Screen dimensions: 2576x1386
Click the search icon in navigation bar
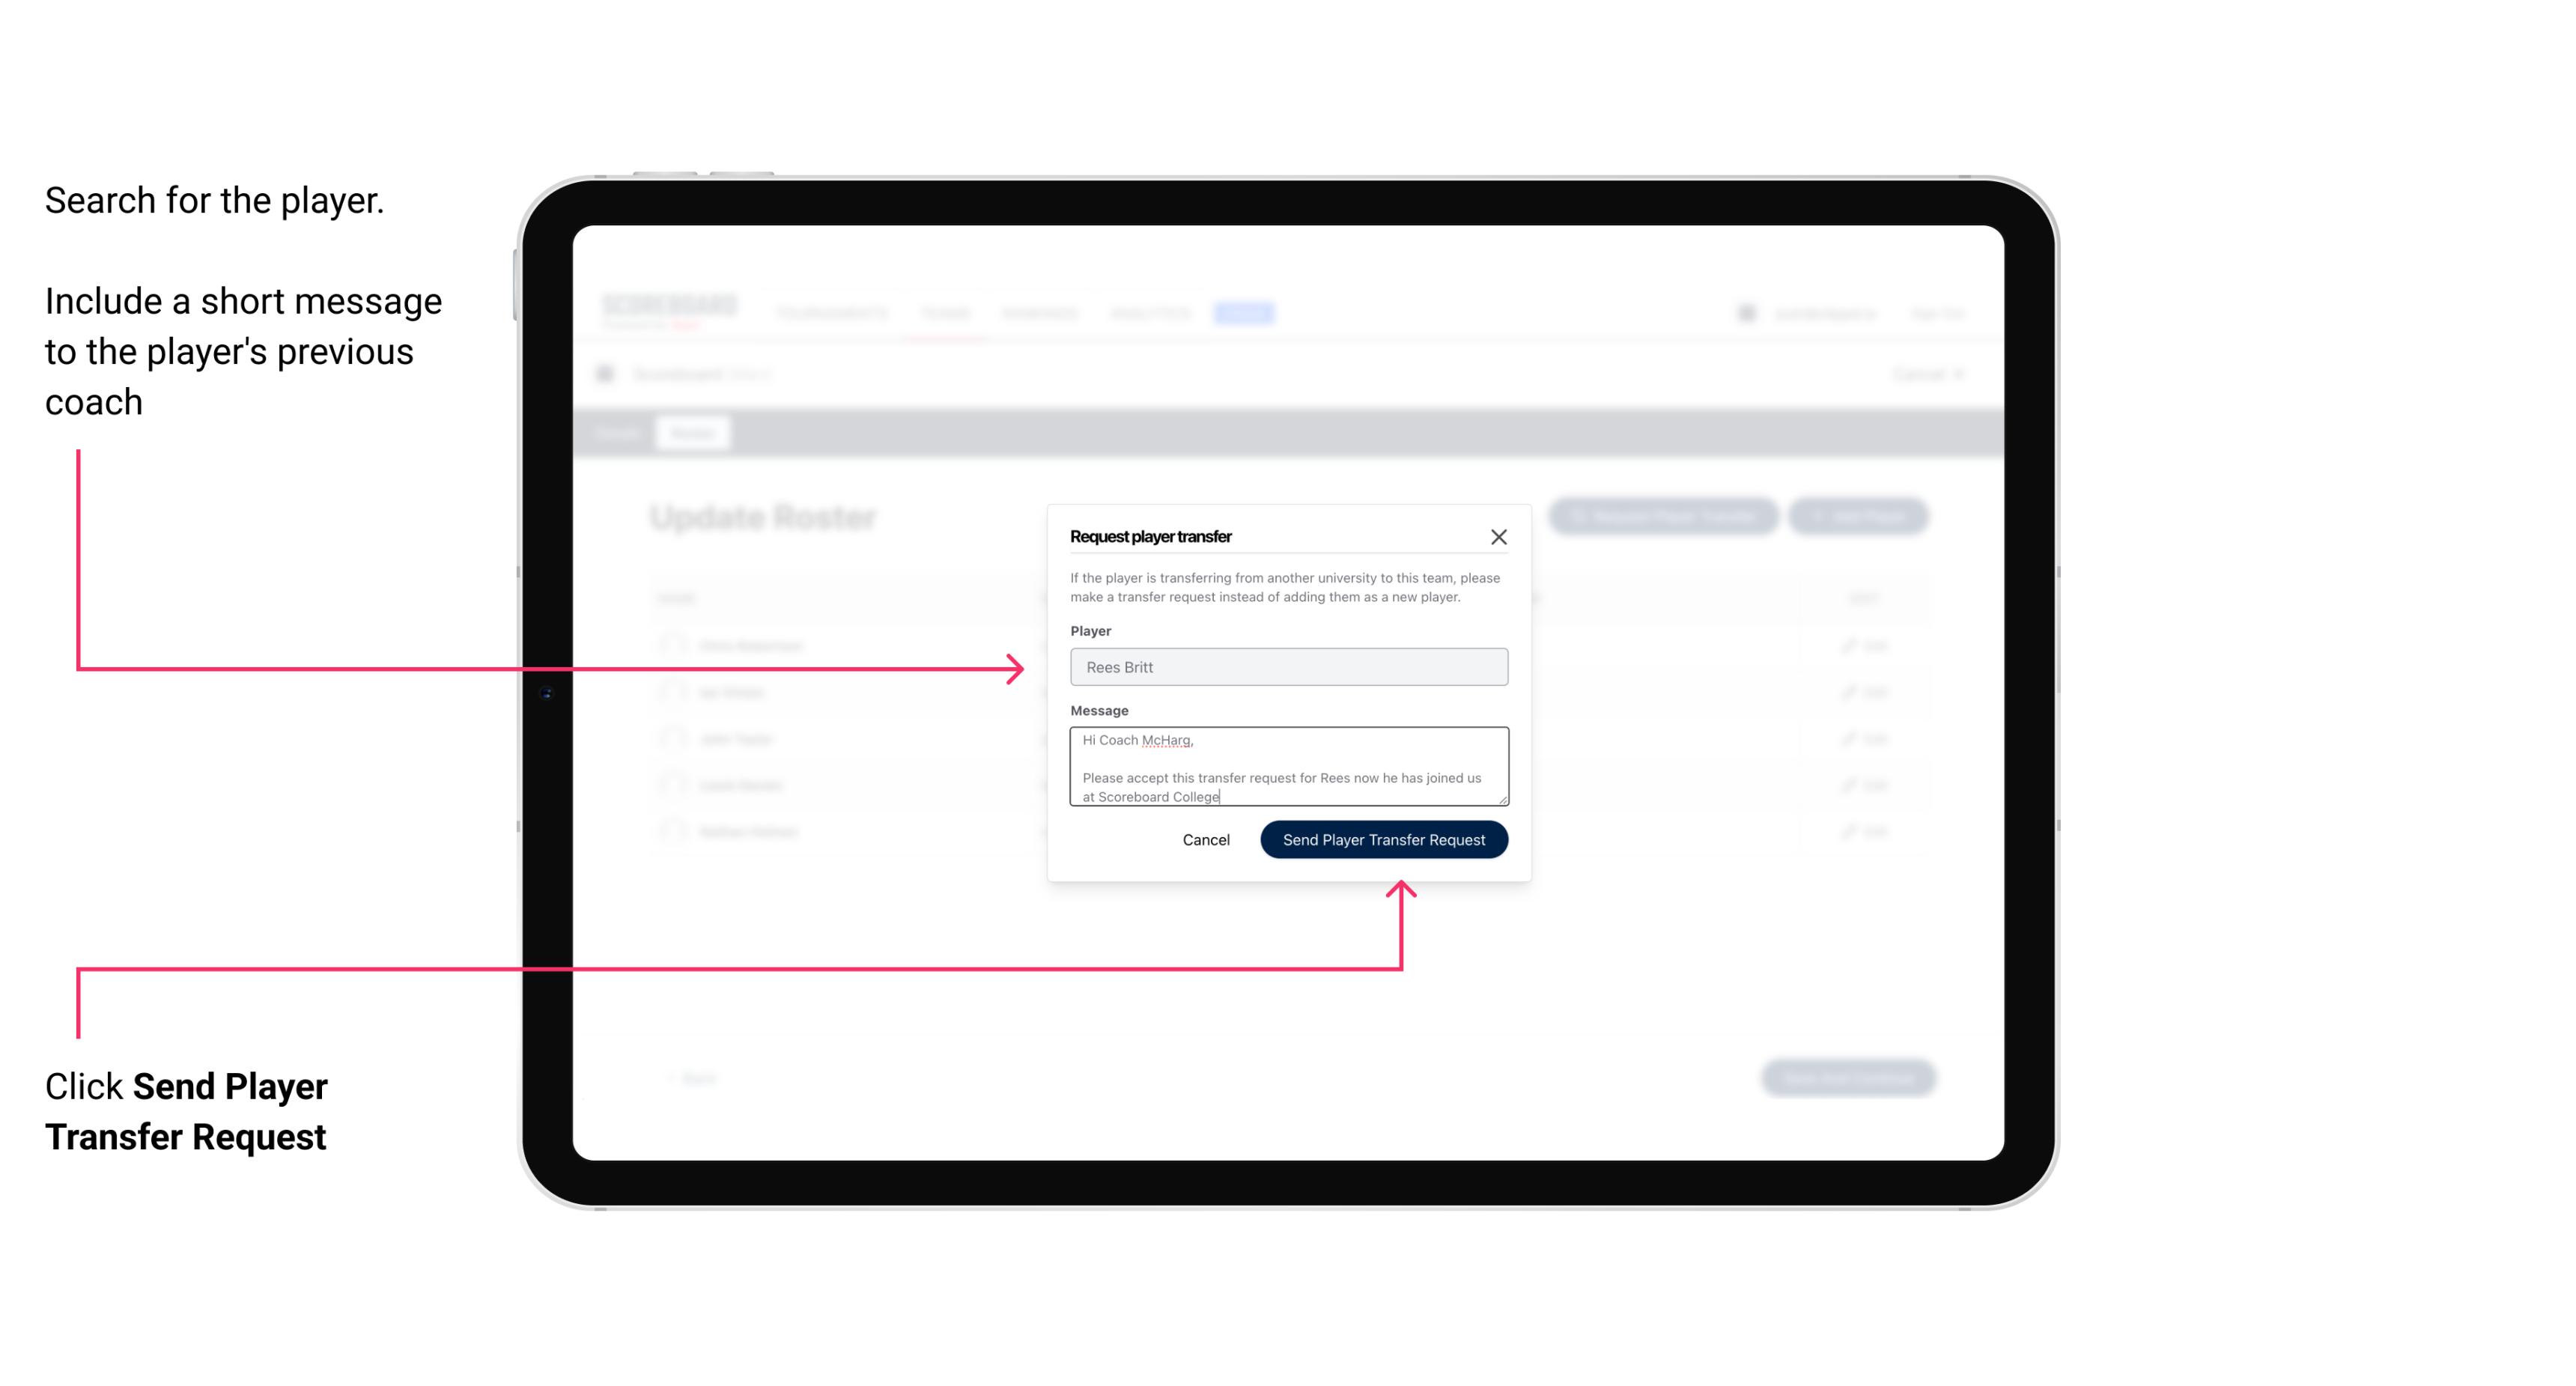point(1741,312)
